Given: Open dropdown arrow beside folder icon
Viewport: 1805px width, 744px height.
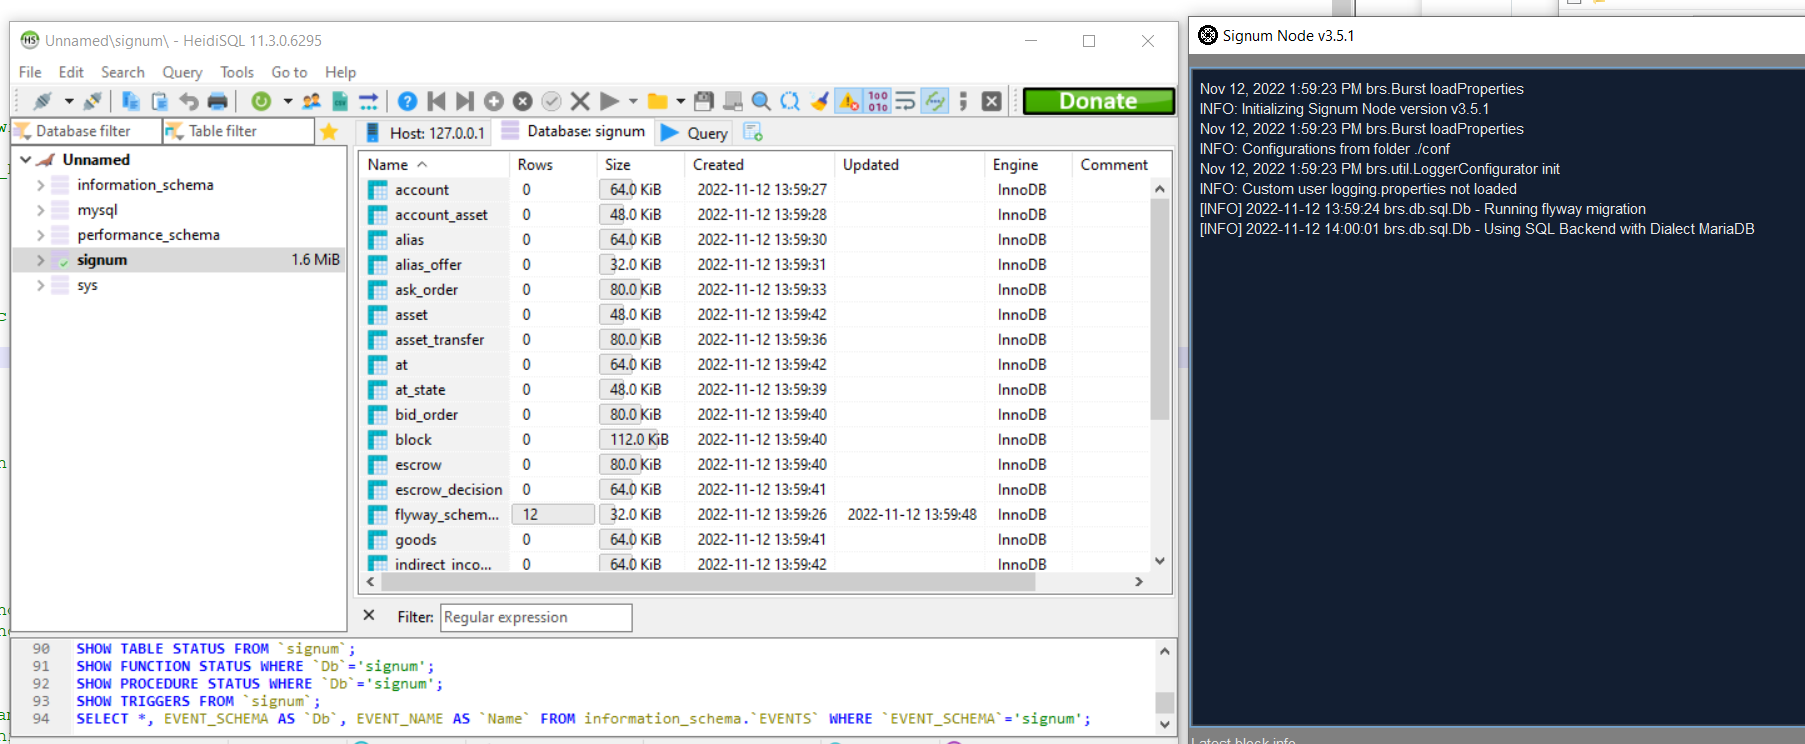Looking at the screenshot, I should 681,101.
